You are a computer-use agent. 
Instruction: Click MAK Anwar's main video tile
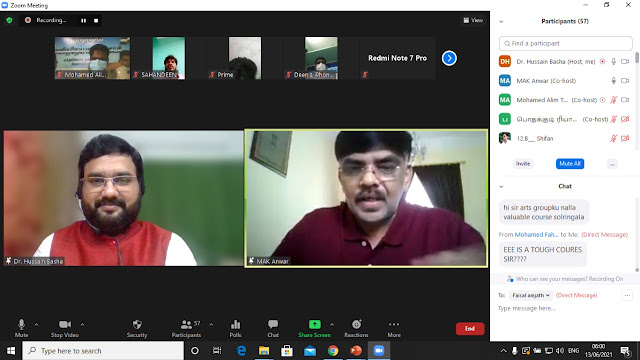tap(366, 198)
